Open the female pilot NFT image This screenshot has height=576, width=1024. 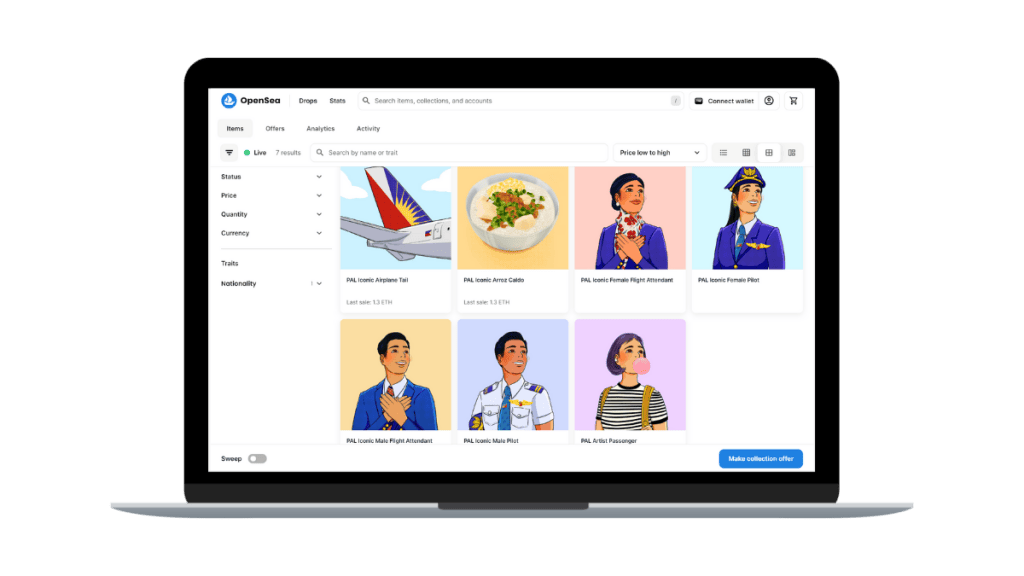click(748, 217)
